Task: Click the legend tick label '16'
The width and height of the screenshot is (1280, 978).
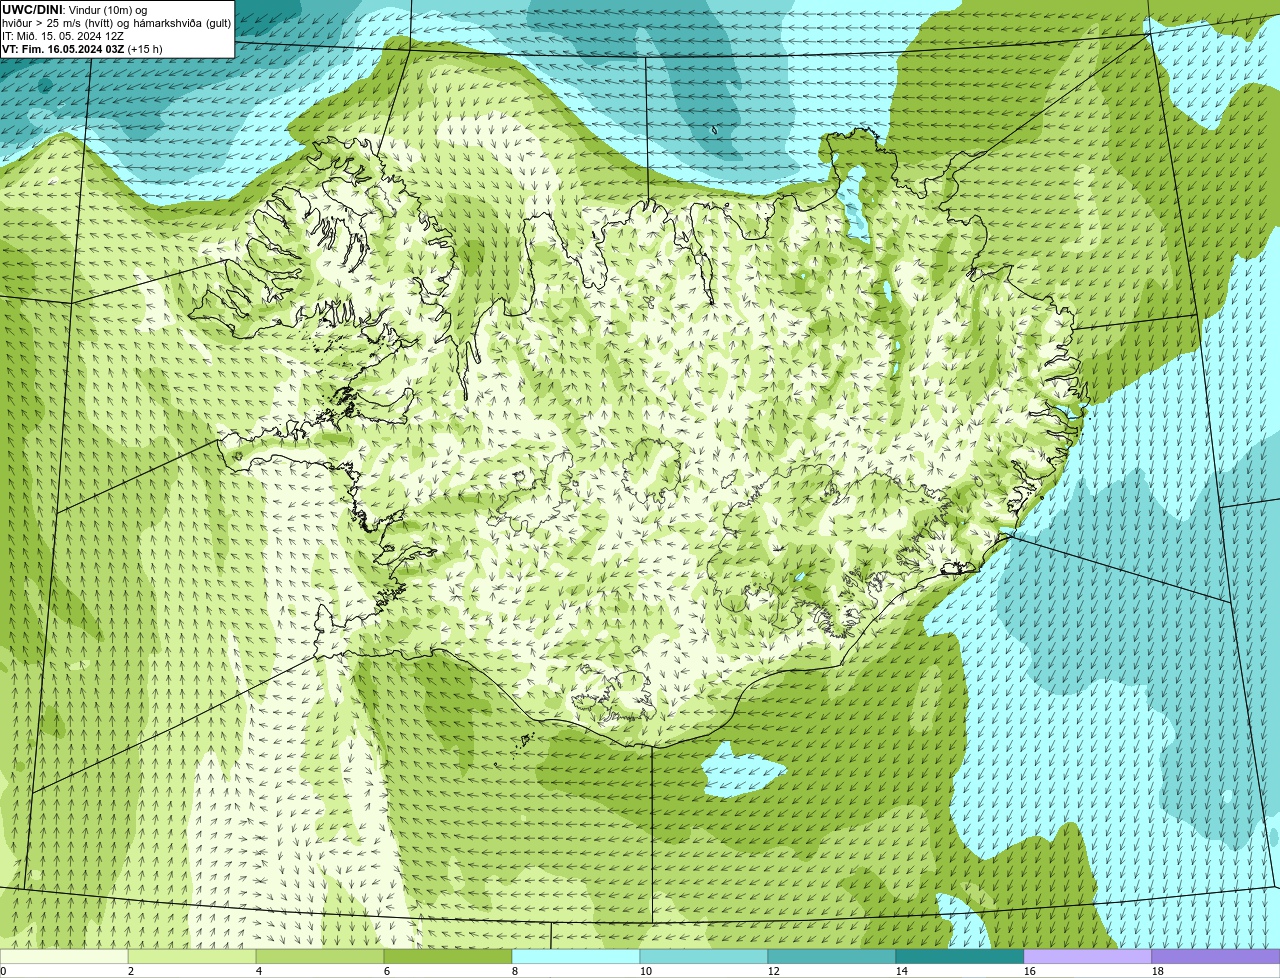Action: 1030,971
